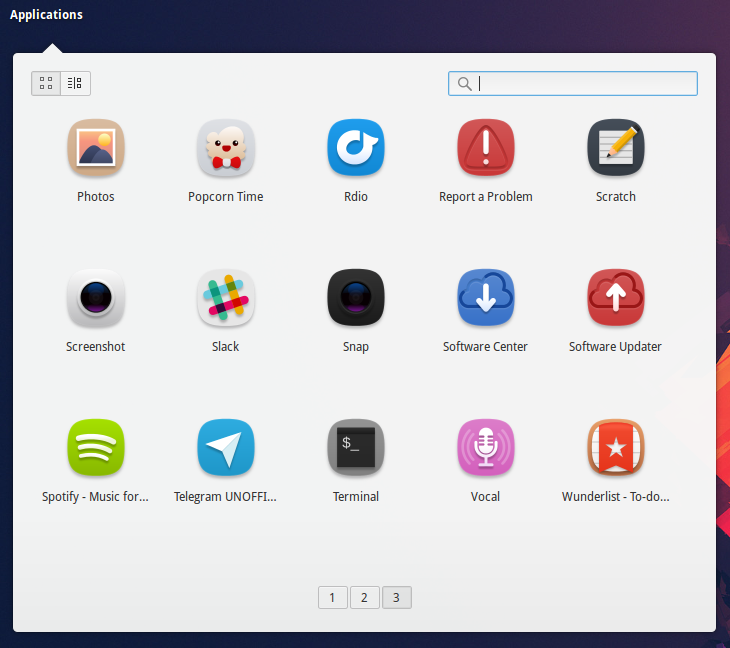
Task: Launch Software Updater
Action: click(615, 298)
